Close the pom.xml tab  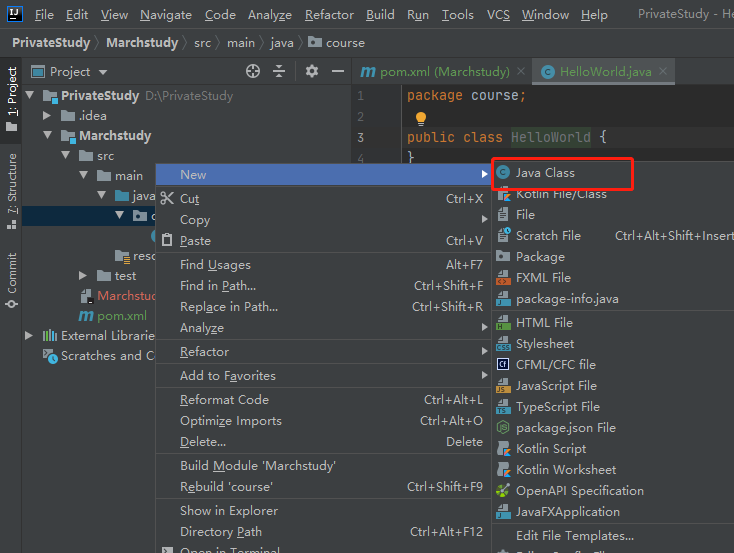point(521,71)
